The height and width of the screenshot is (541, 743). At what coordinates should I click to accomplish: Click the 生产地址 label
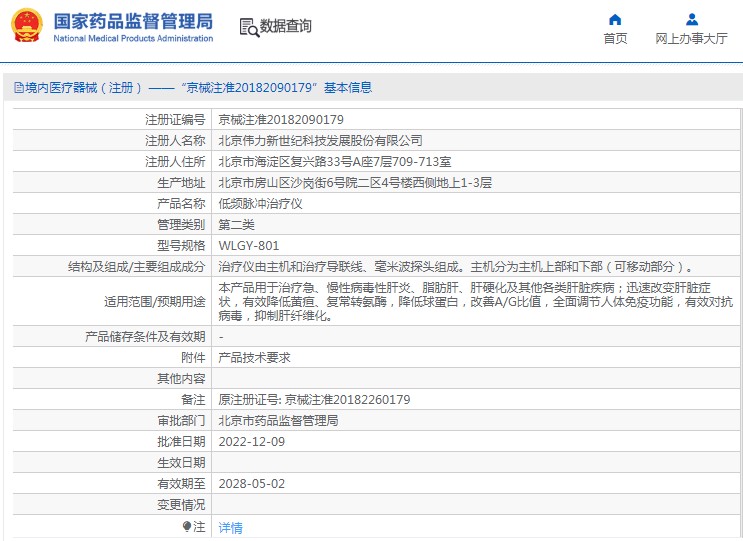coord(181,182)
